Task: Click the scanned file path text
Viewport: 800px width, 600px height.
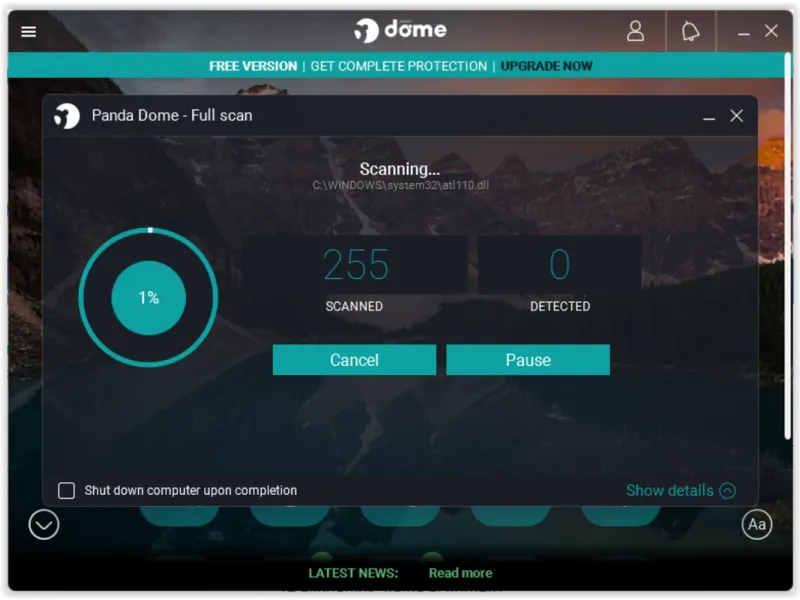Action: tap(401, 185)
